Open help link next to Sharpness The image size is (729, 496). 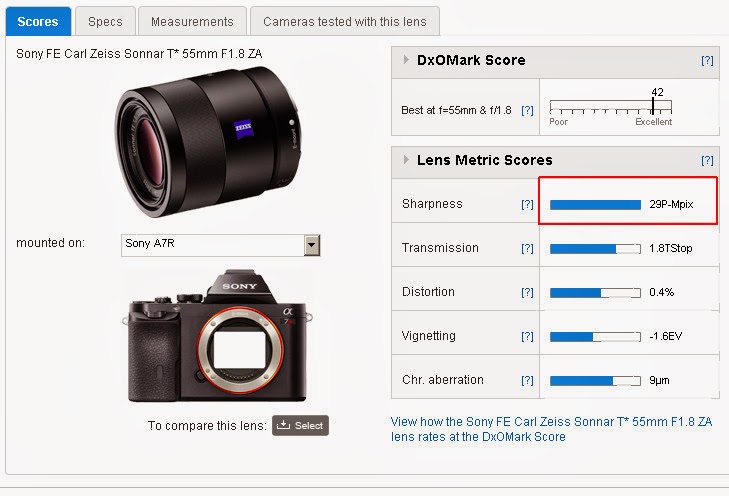pos(527,204)
